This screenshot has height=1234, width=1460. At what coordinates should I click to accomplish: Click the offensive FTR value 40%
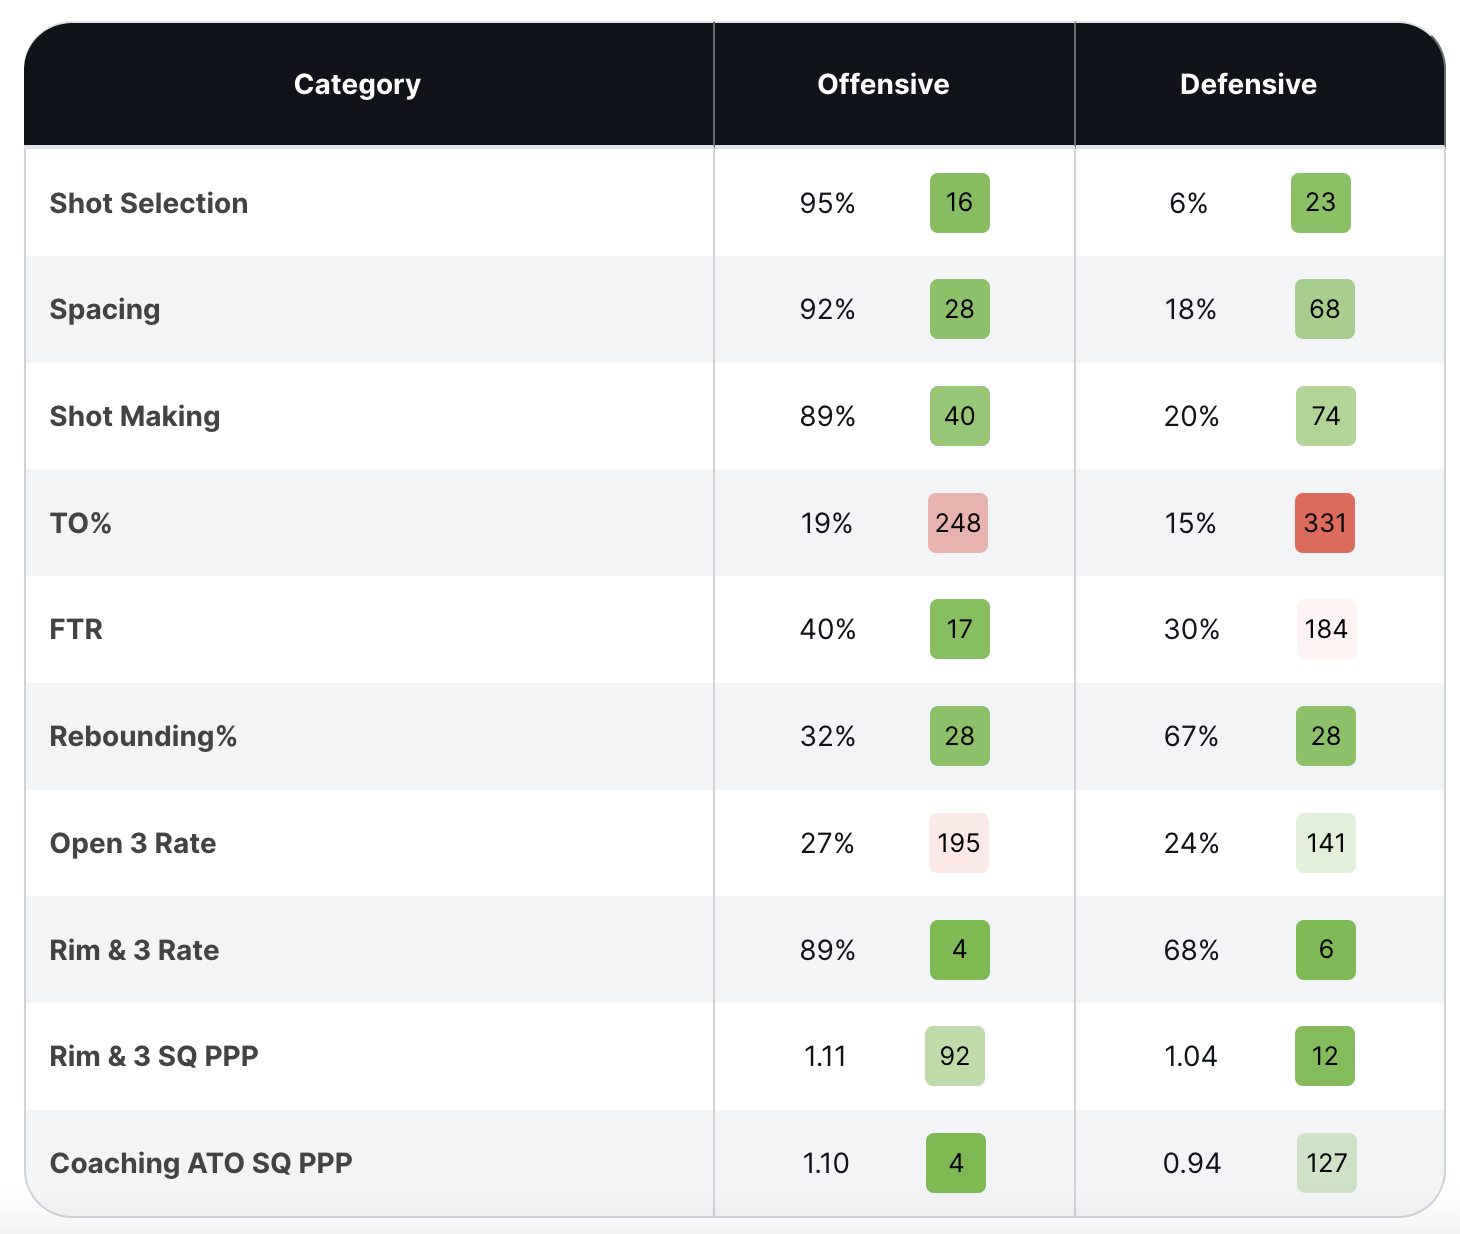coord(827,629)
